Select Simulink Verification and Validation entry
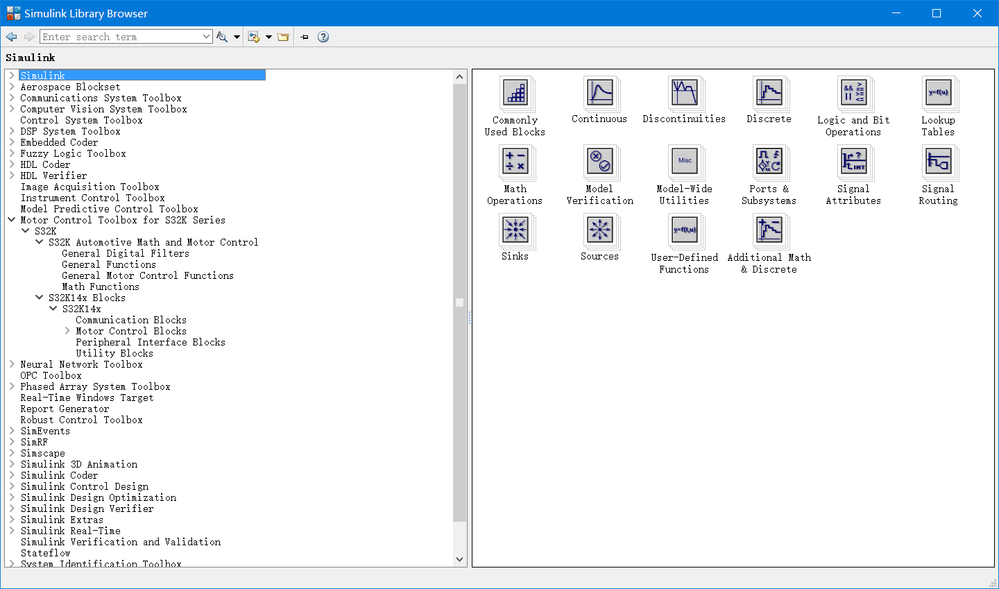The width and height of the screenshot is (999, 589). tap(120, 542)
